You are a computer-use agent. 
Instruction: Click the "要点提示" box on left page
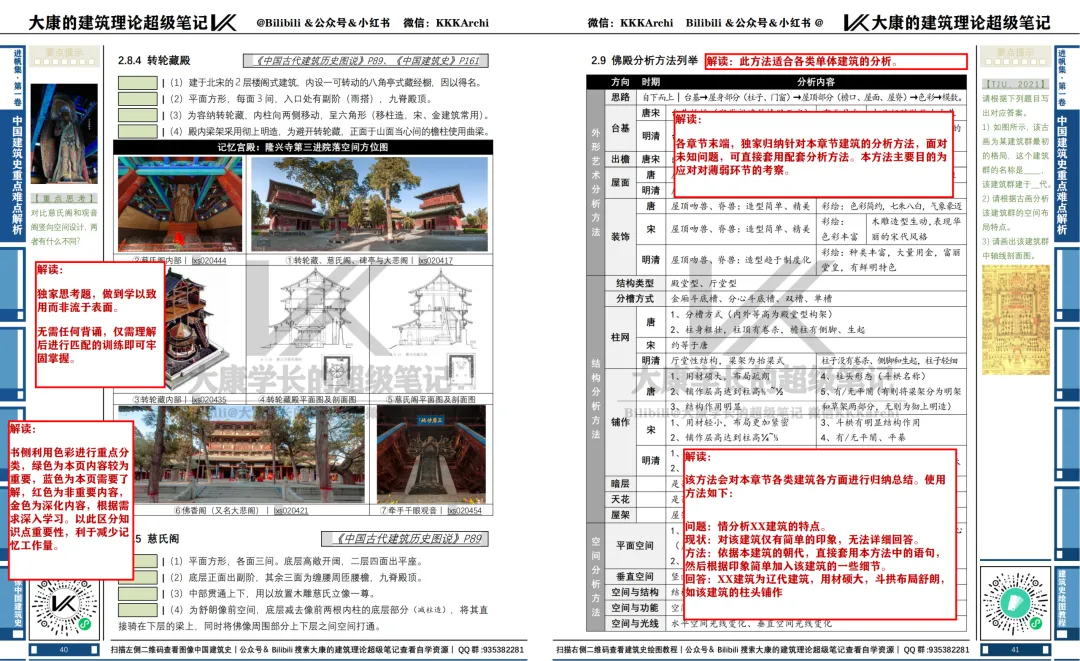65,56
